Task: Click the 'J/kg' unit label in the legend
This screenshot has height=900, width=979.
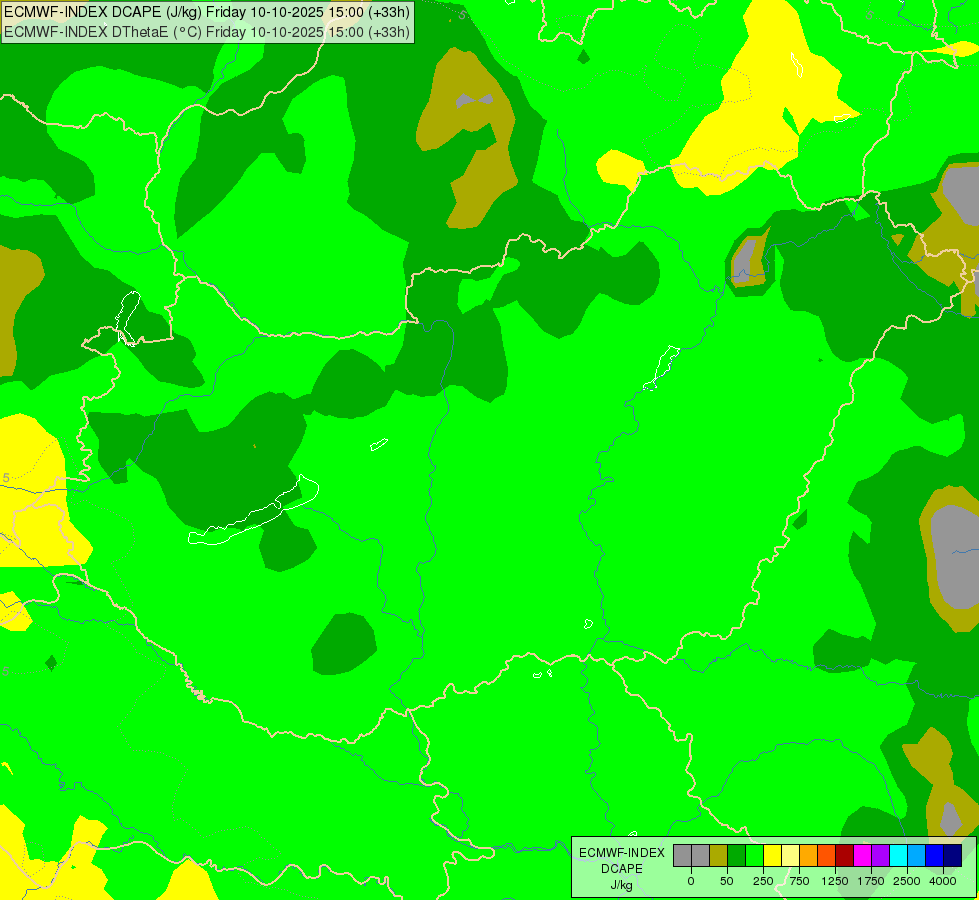Action: [622, 885]
